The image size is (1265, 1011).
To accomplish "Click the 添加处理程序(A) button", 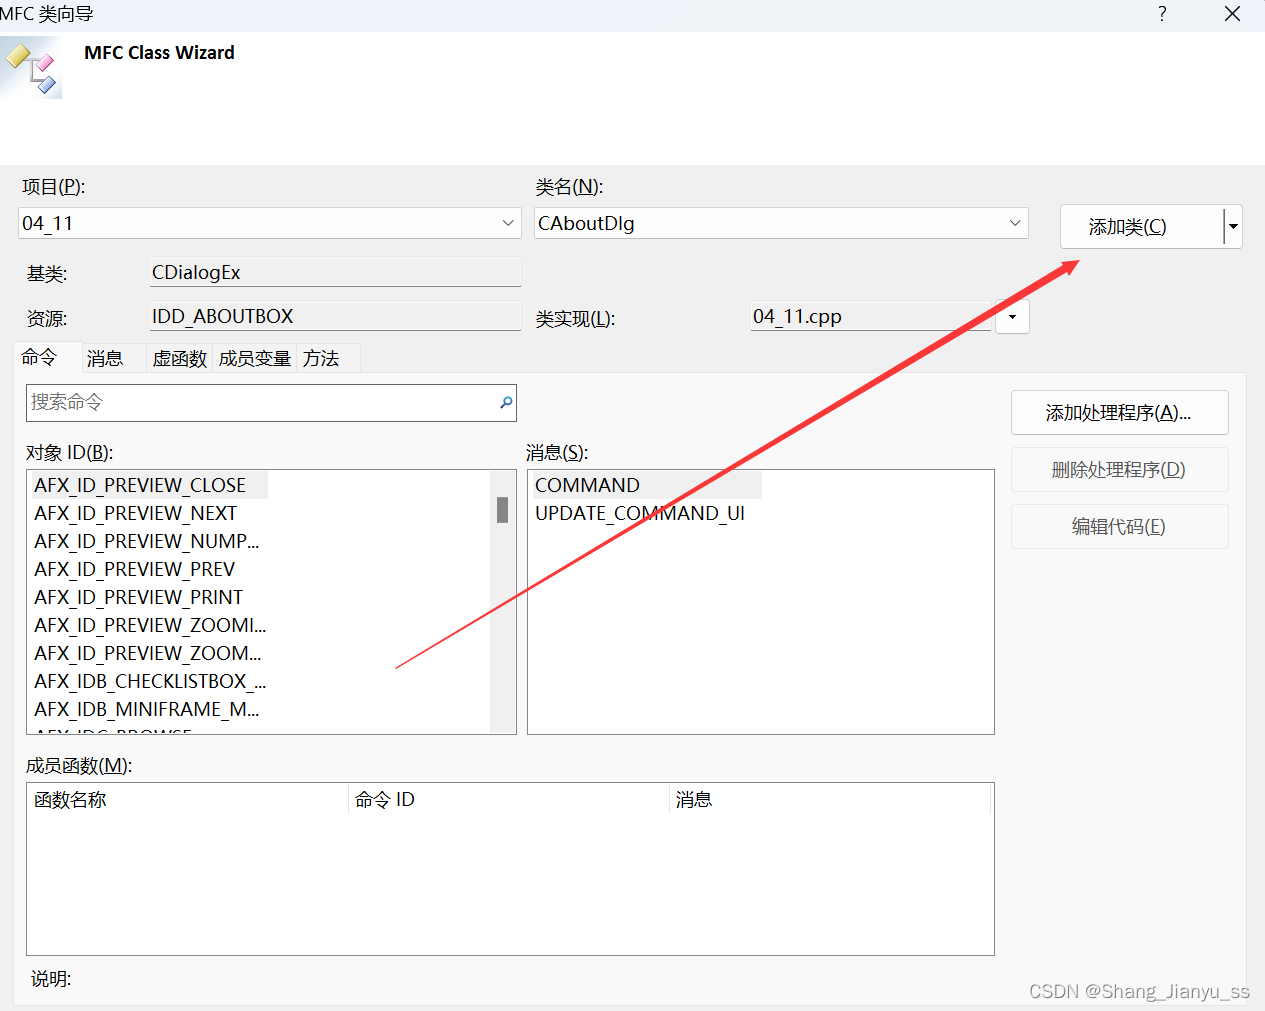I will point(1119,412).
